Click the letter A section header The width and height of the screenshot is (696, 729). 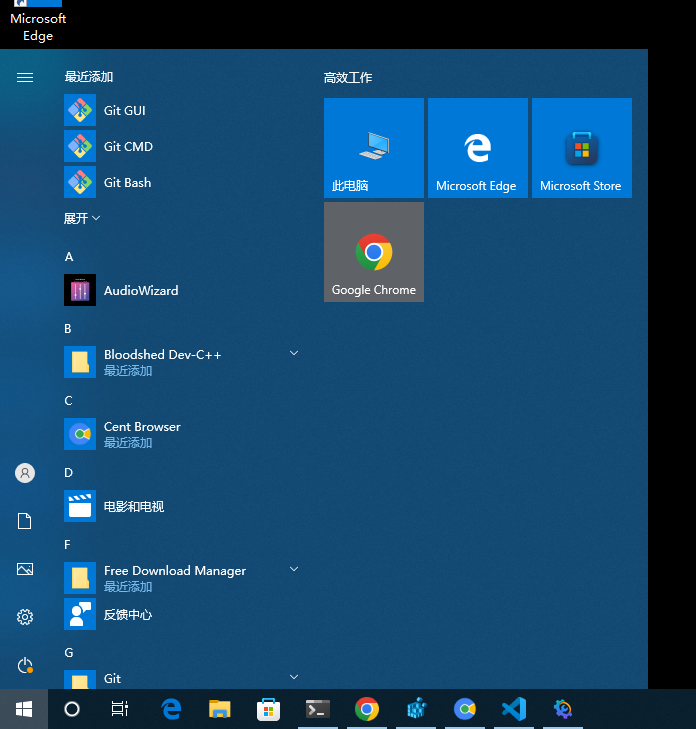pos(69,257)
